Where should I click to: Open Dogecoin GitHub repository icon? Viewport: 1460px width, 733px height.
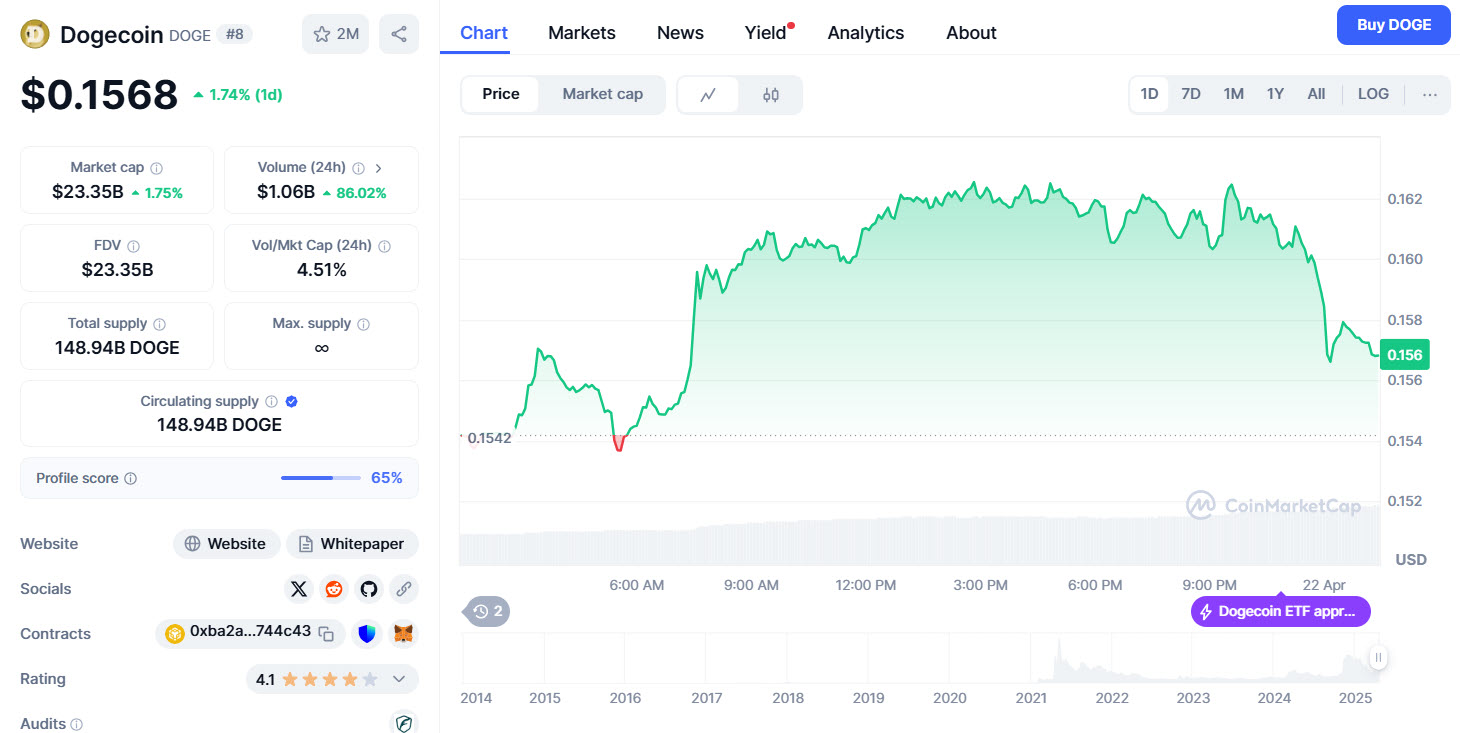pyautogui.click(x=369, y=589)
